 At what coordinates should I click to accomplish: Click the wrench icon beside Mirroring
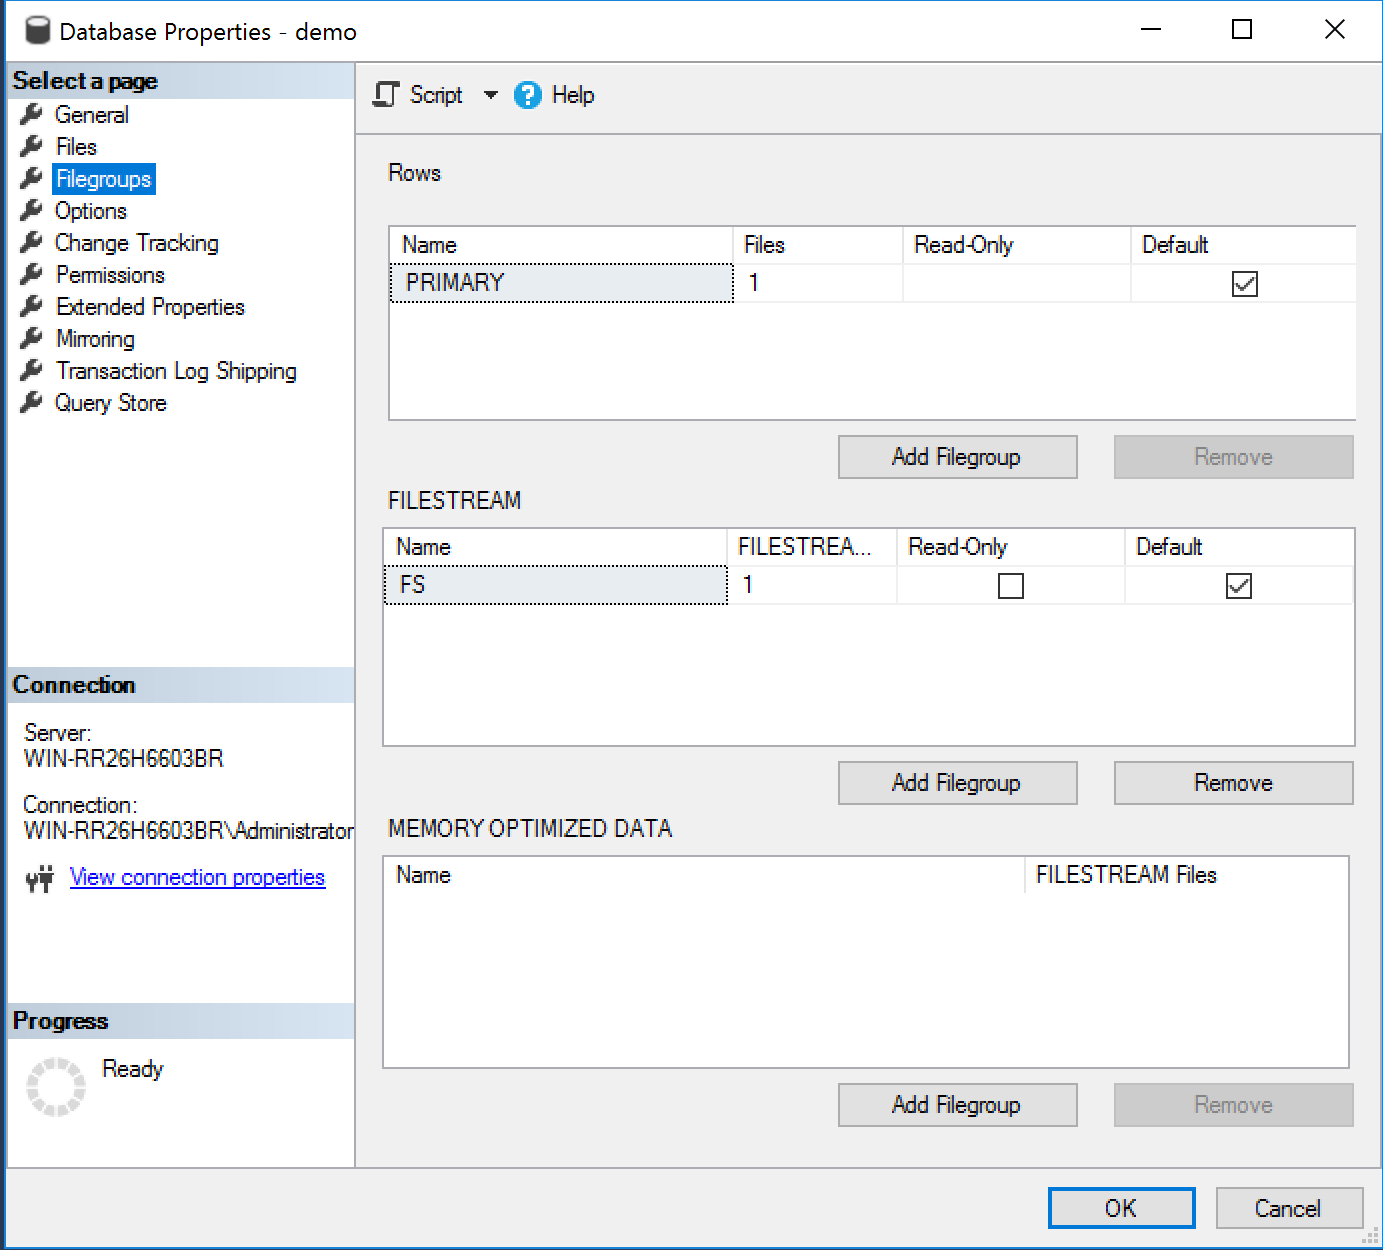coord(32,338)
